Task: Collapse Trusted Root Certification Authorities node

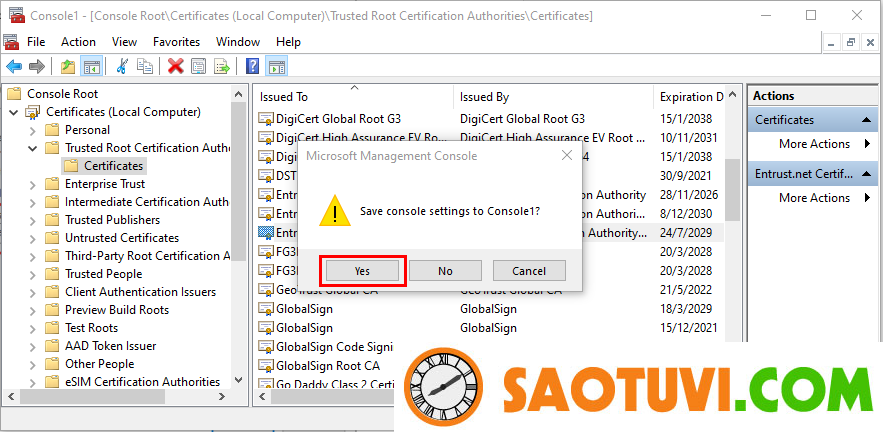Action: (33, 148)
